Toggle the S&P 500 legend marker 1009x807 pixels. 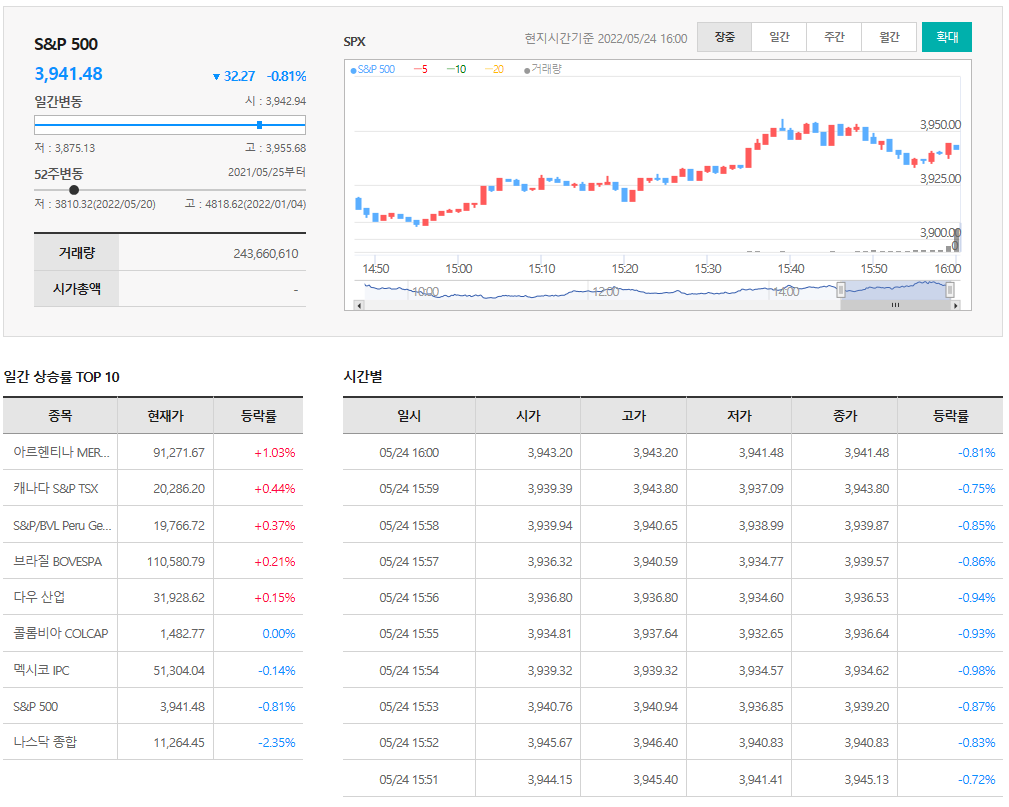pos(373,70)
